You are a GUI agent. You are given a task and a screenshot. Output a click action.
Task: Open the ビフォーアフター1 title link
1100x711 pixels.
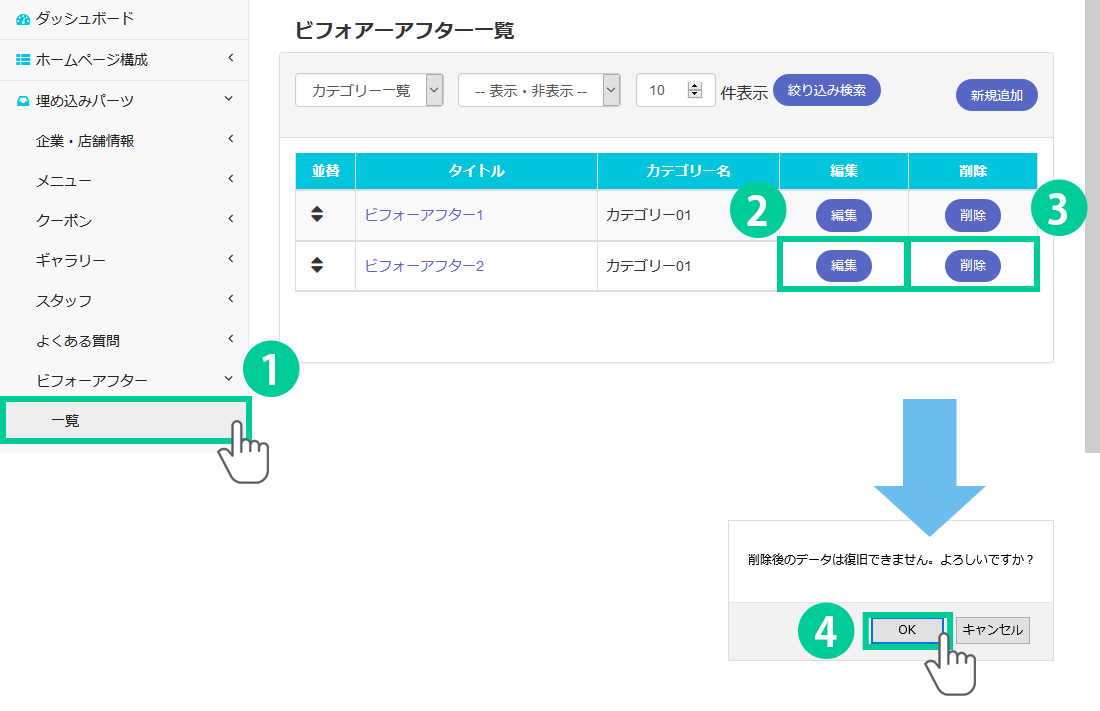pos(424,215)
